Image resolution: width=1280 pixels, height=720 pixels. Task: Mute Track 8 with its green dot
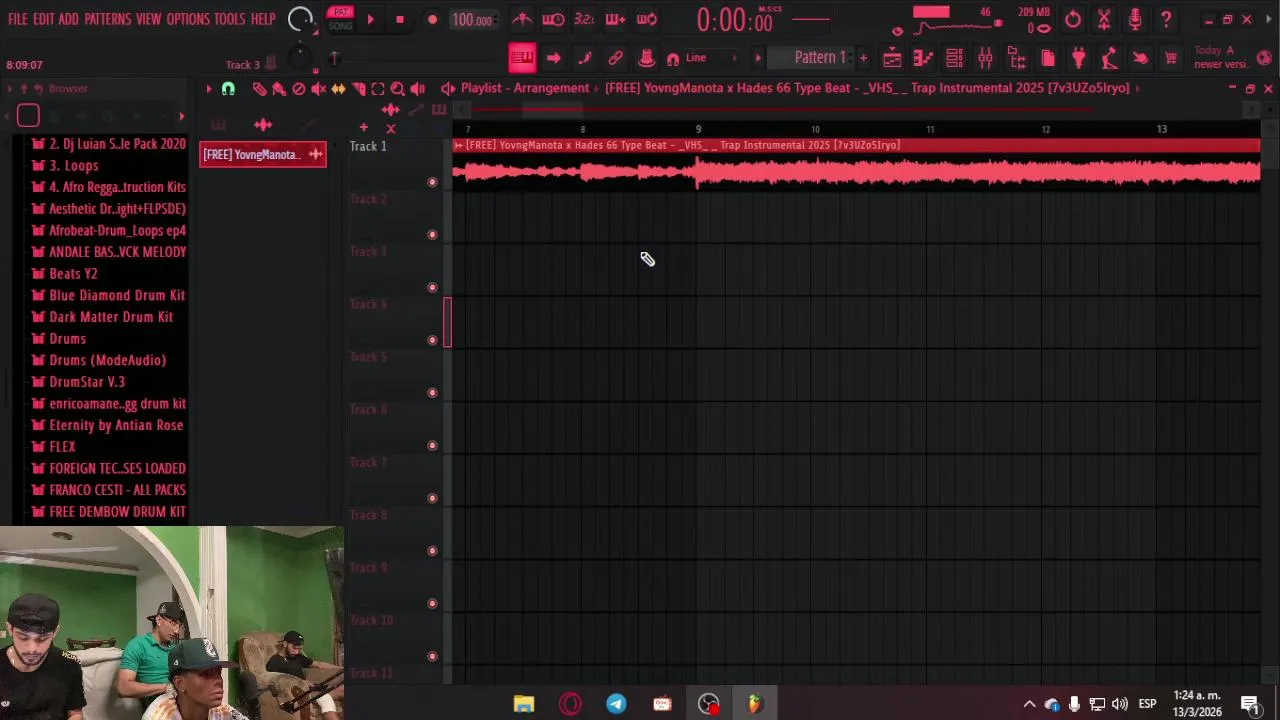pos(432,551)
